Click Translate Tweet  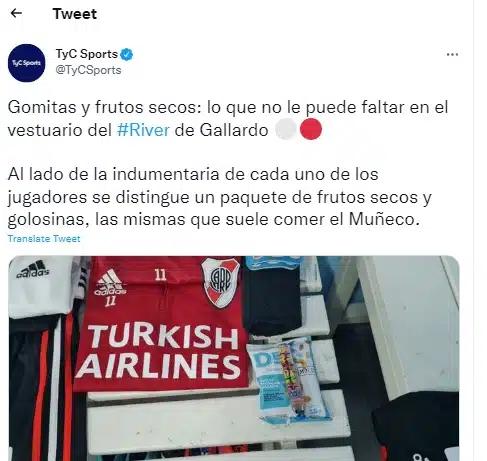[x=44, y=239]
